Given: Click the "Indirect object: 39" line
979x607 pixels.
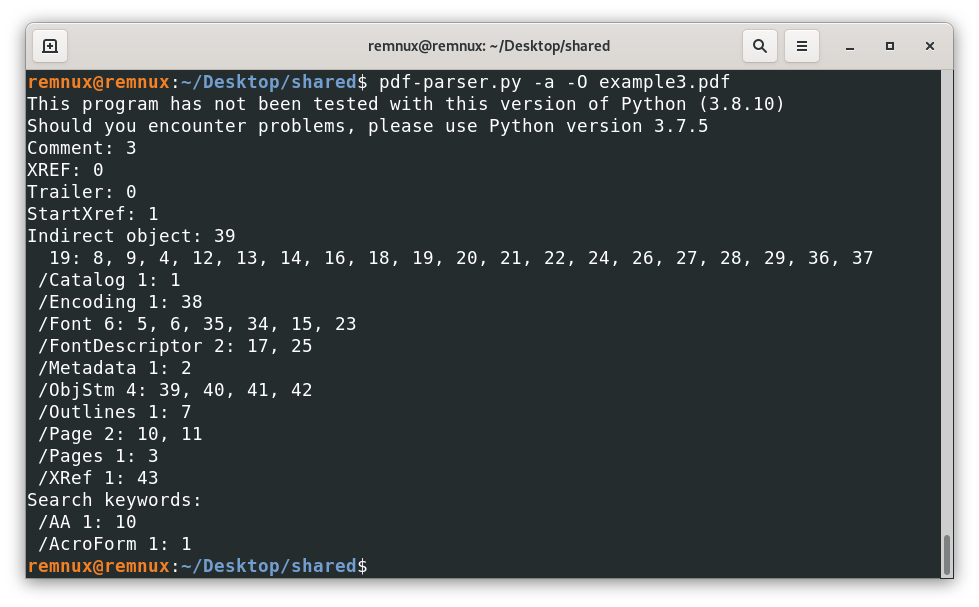Looking at the screenshot, I should click(x=131, y=236).
